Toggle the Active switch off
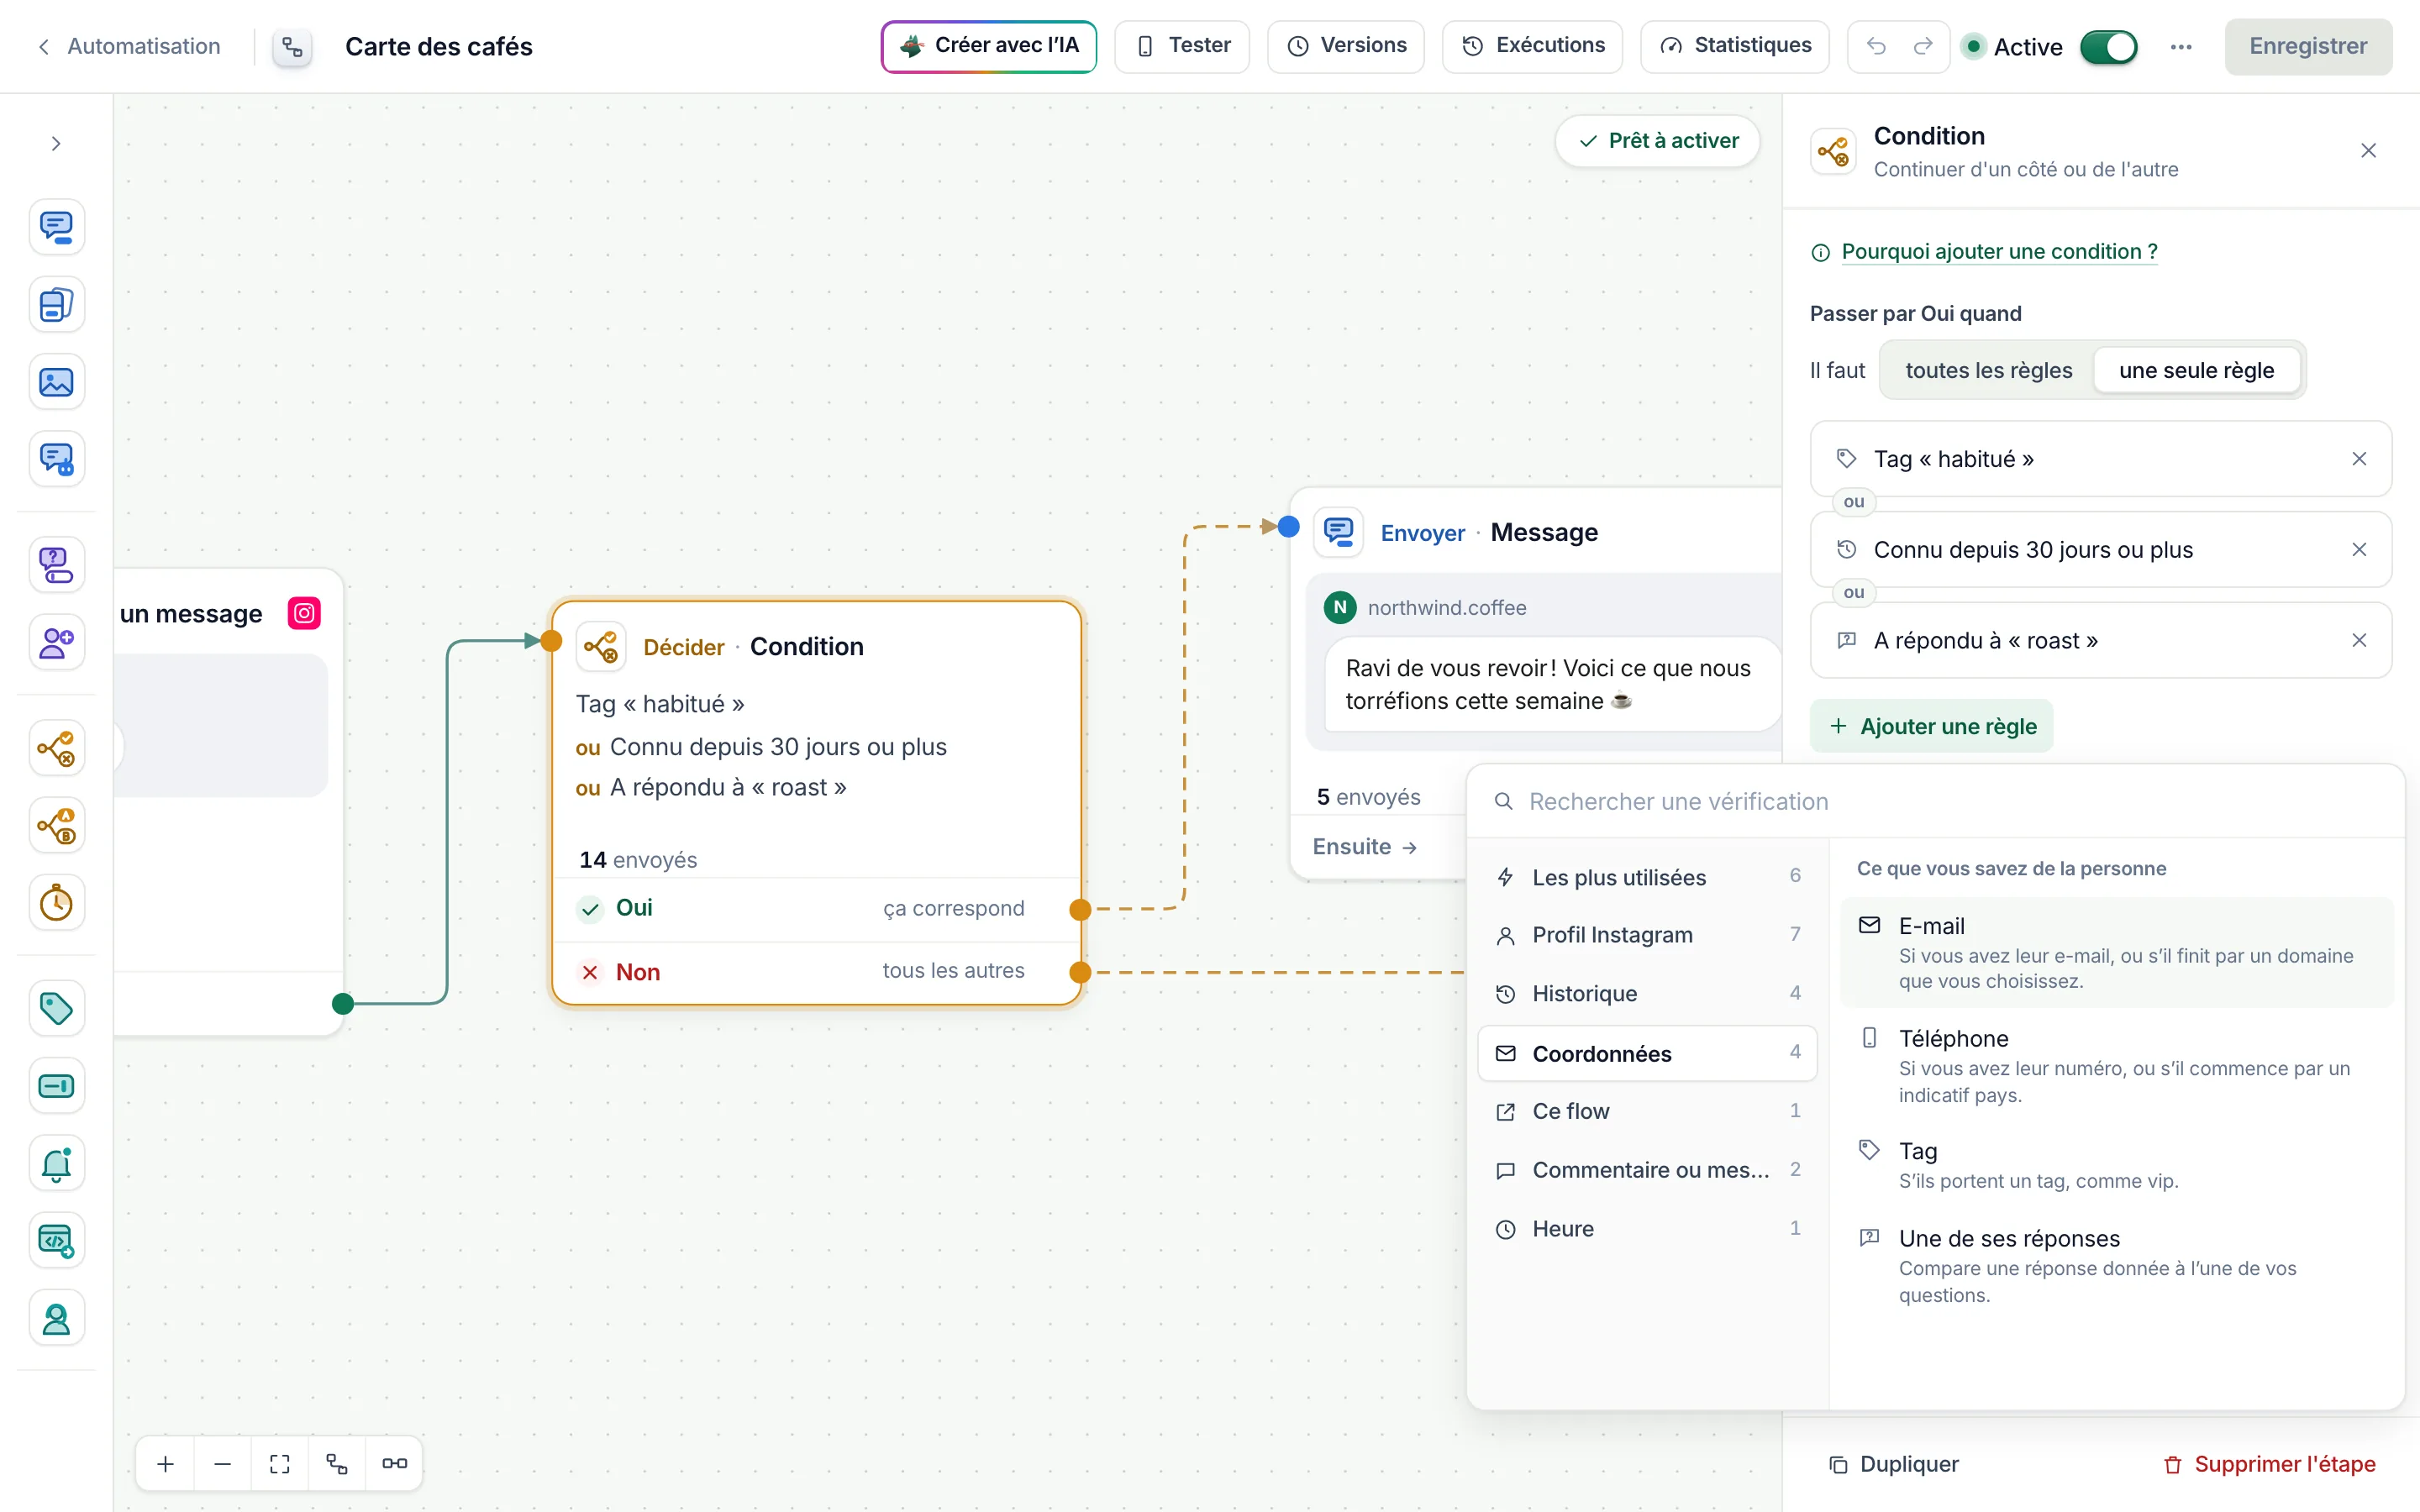 tap(2108, 47)
